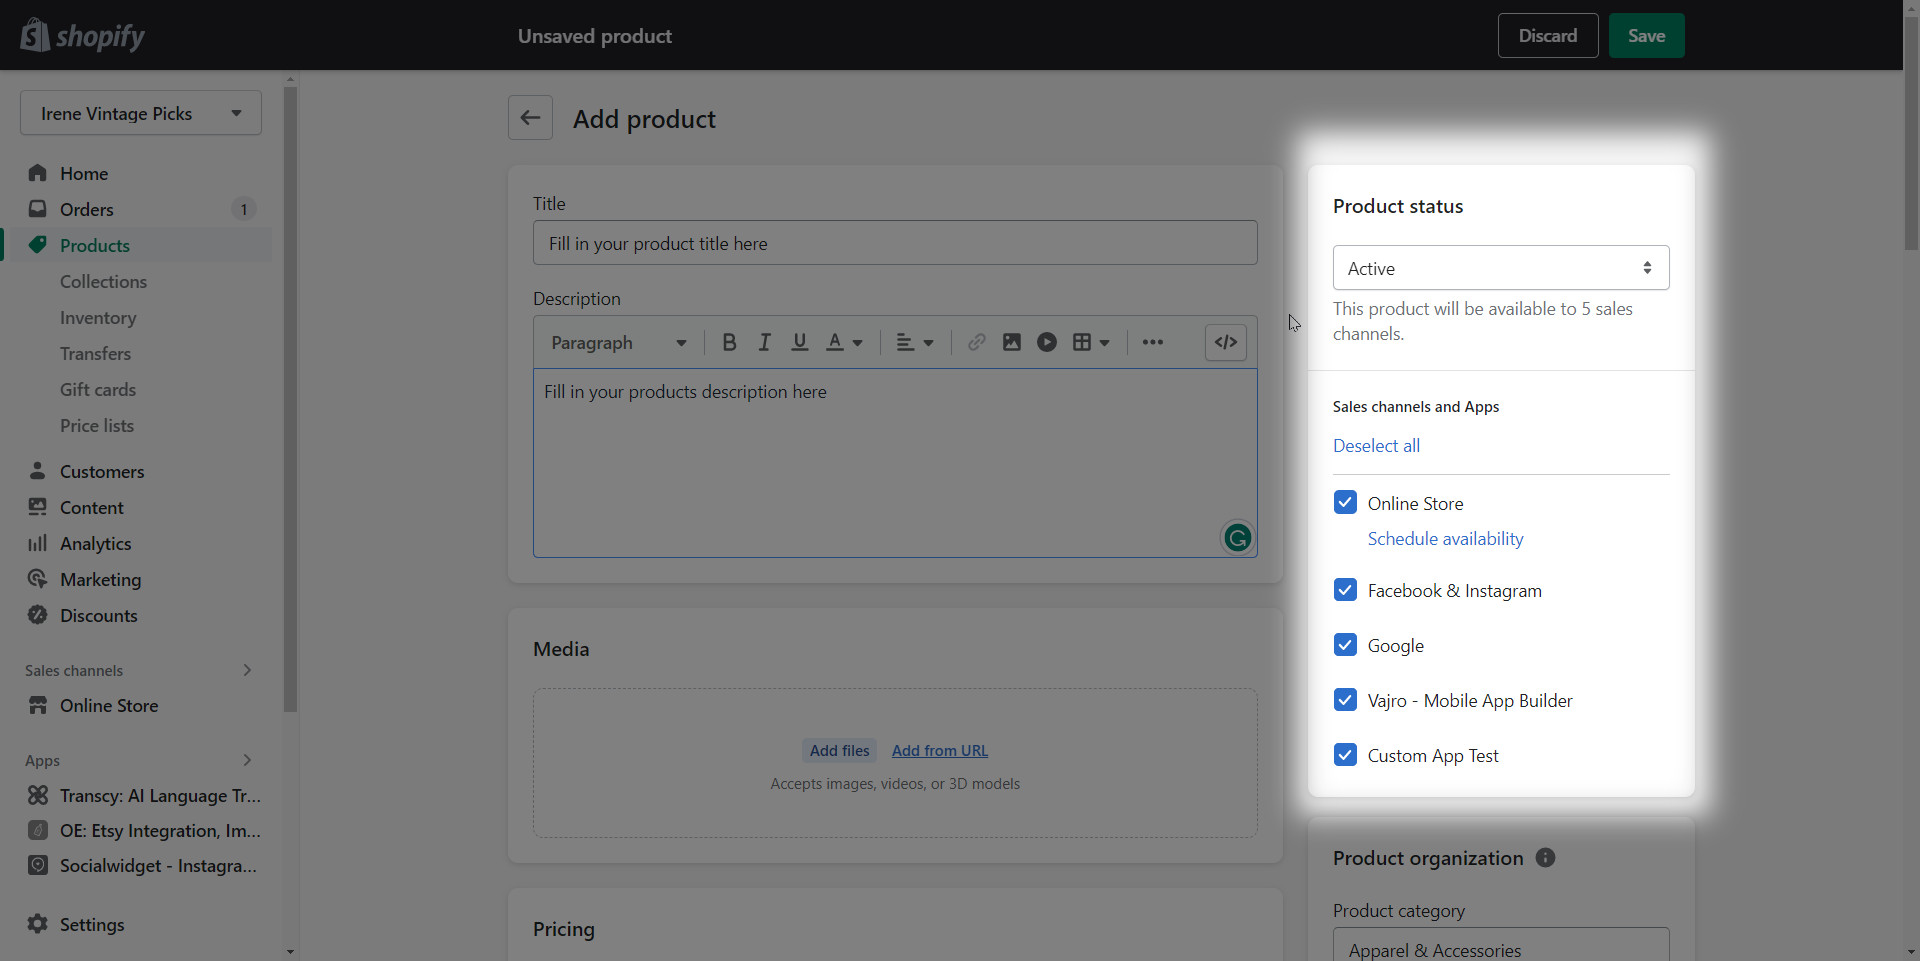The height and width of the screenshot is (961, 1920).
Task: Click the OE: Etsy Integration app icon
Action: click(x=38, y=830)
